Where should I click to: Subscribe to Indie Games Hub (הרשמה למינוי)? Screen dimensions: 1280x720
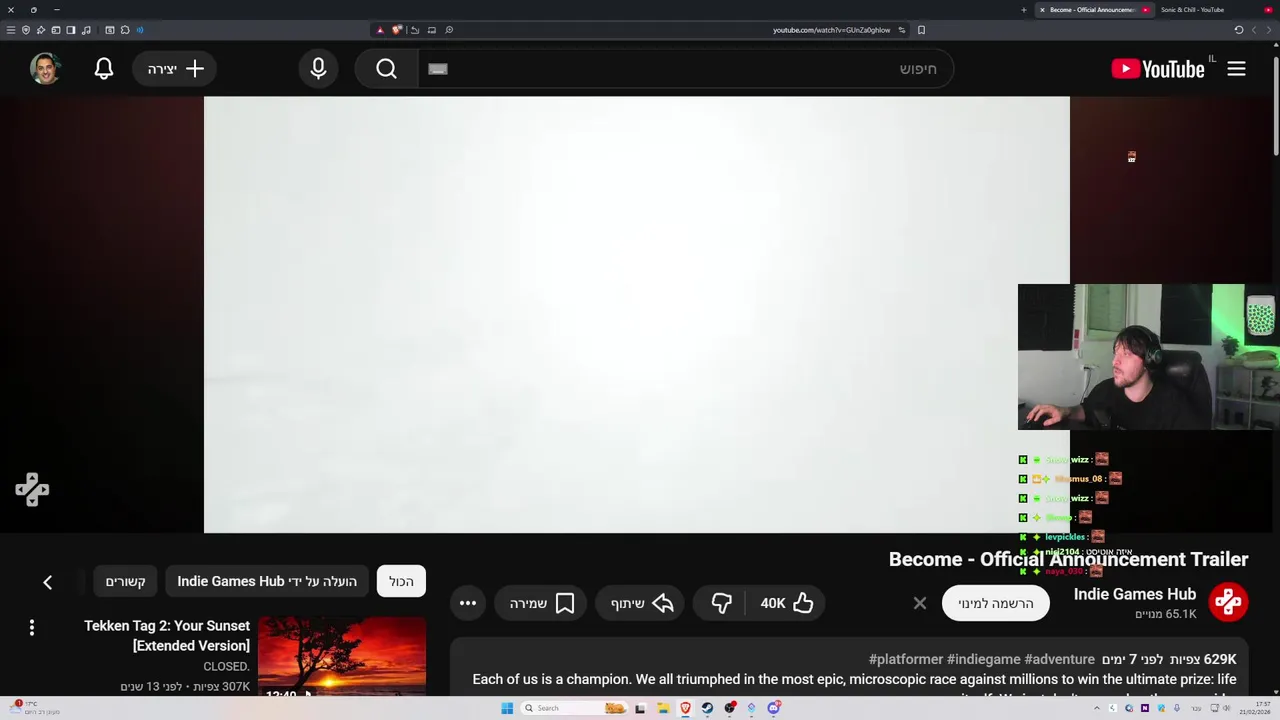tap(995, 603)
